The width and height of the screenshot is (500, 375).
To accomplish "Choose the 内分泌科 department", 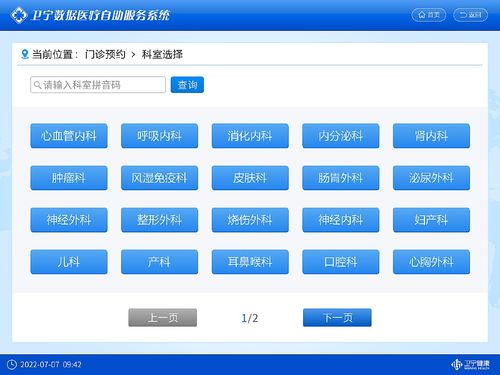I will tap(341, 136).
